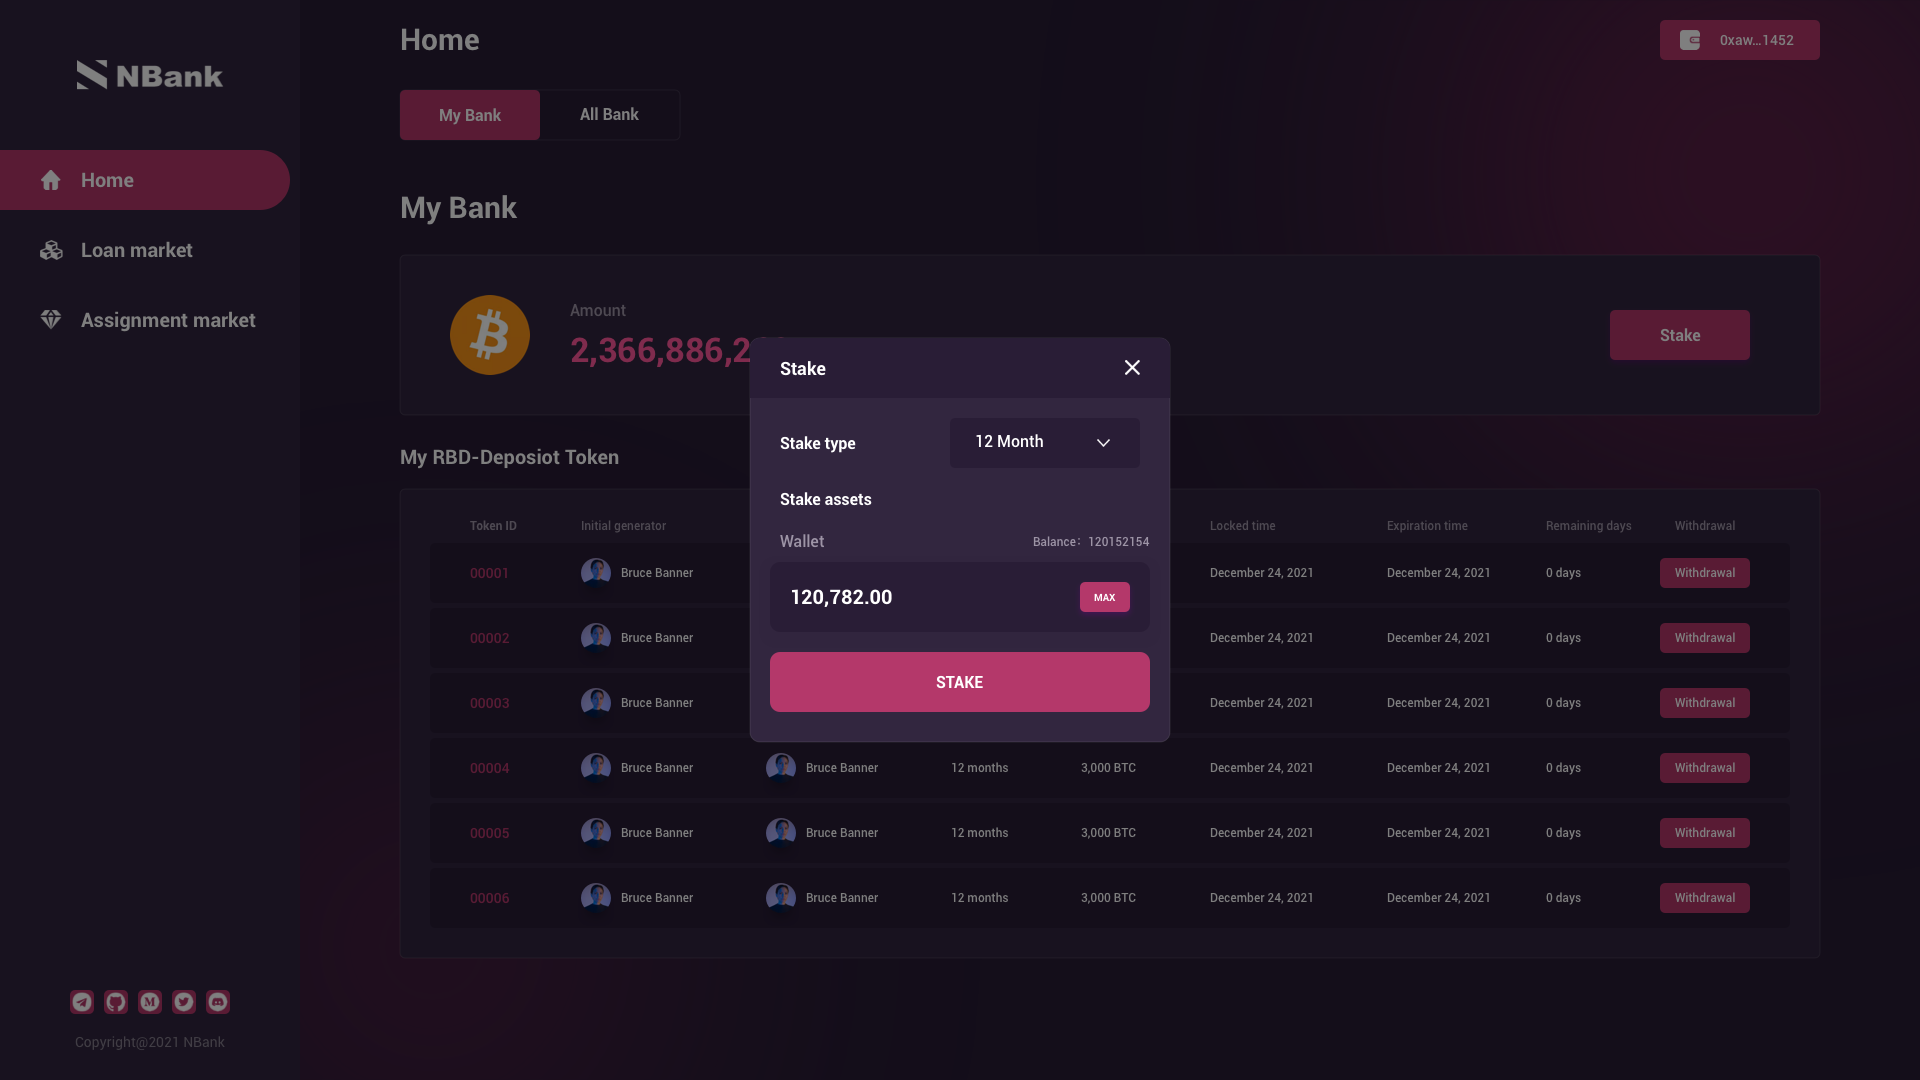The image size is (1920, 1080).
Task: Click the MAX amount button
Action: click(x=1104, y=597)
